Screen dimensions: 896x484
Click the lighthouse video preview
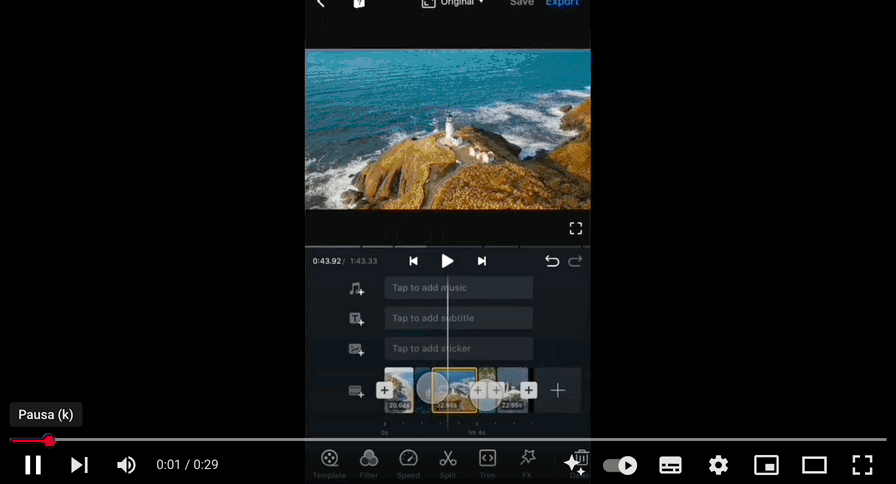448,130
